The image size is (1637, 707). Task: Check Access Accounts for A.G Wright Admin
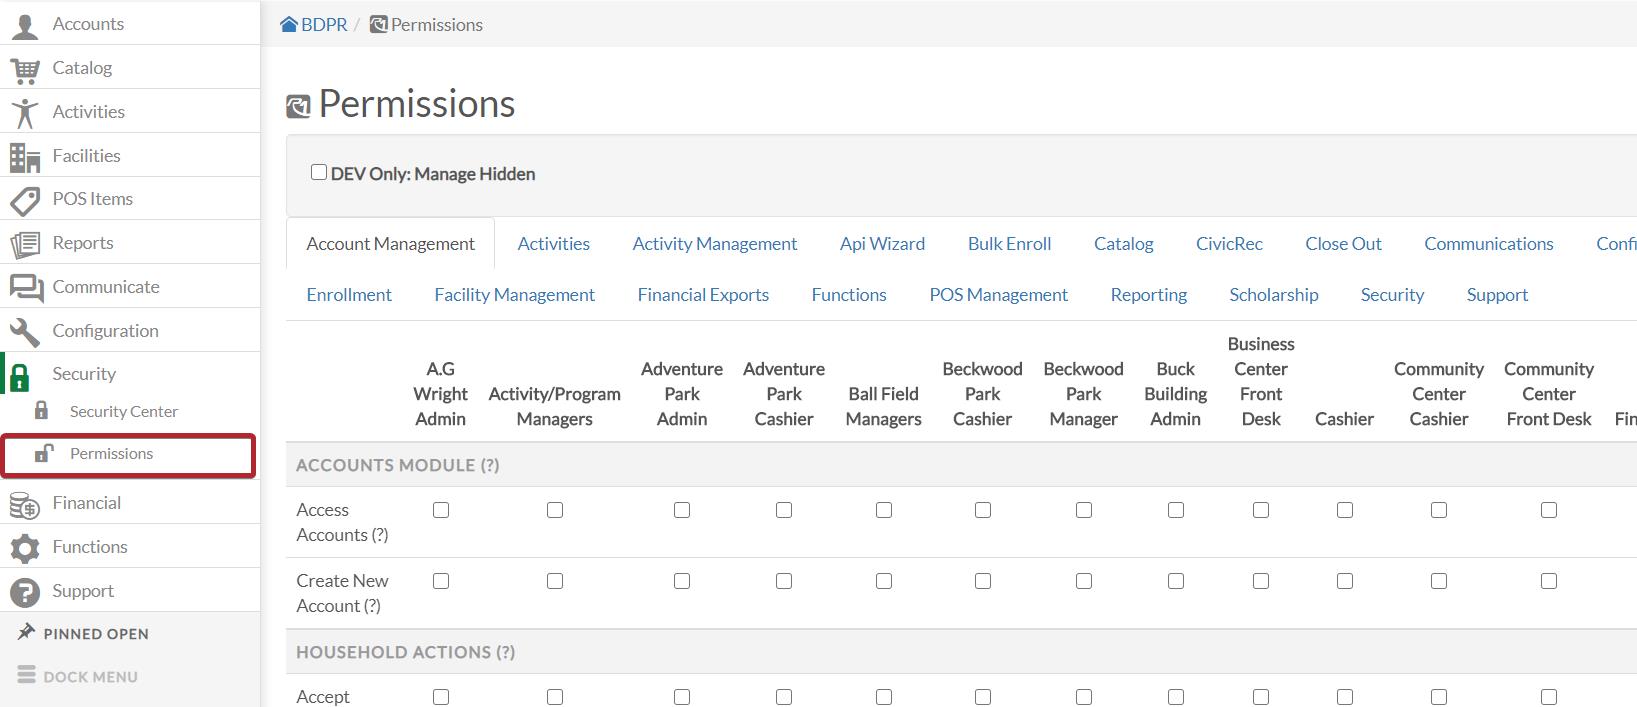click(441, 510)
